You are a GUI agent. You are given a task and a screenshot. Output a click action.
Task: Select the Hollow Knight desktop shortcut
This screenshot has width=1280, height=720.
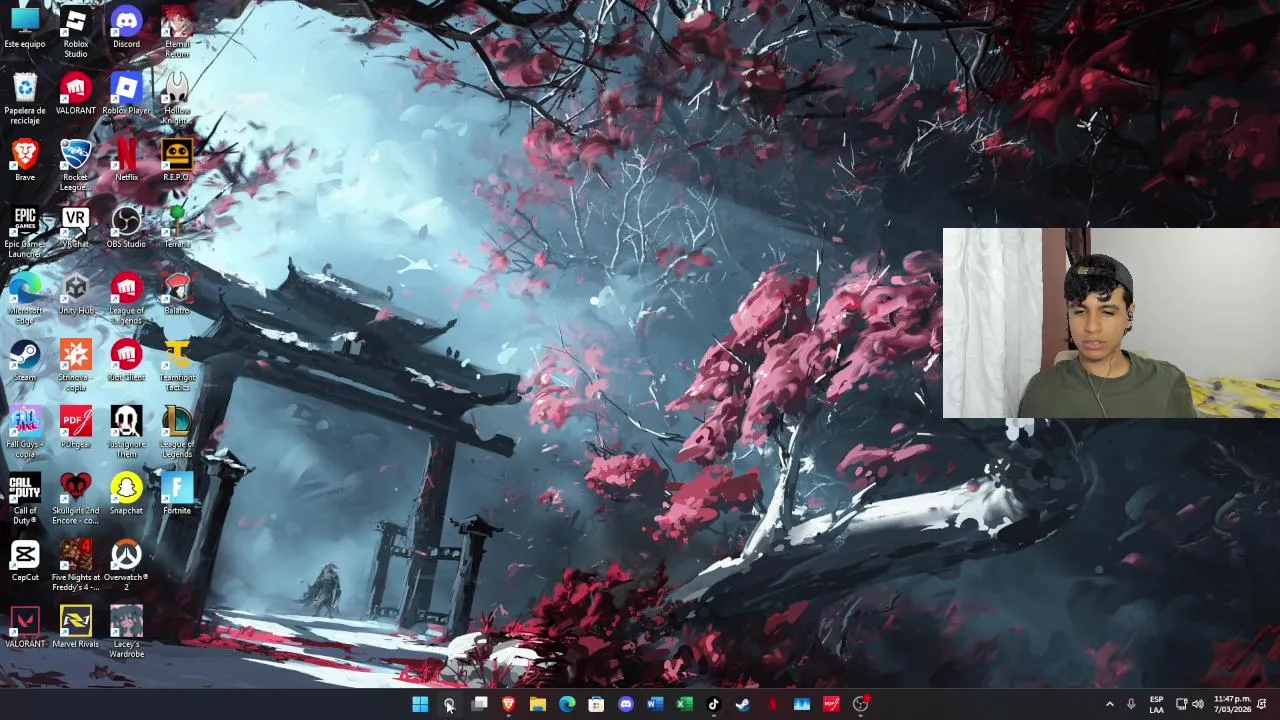click(177, 98)
